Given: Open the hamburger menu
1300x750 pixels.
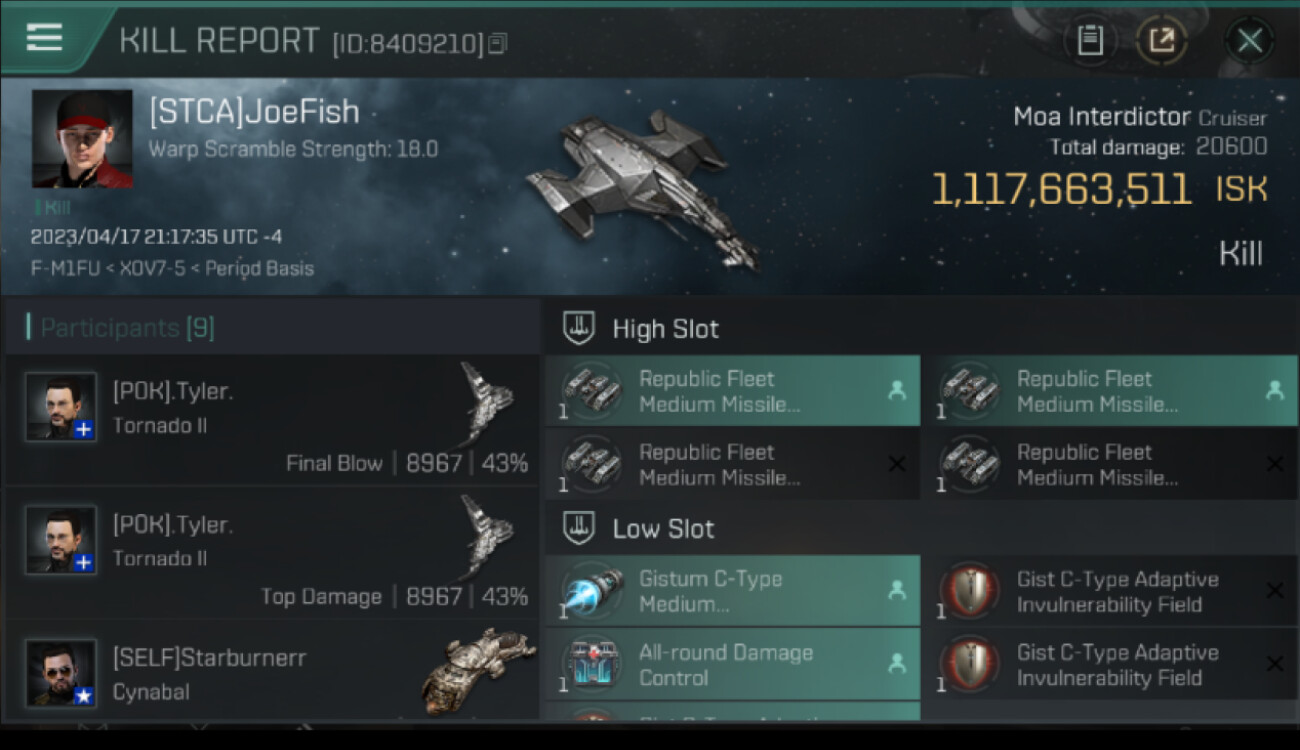Looking at the screenshot, I should [x=44, y=38].
